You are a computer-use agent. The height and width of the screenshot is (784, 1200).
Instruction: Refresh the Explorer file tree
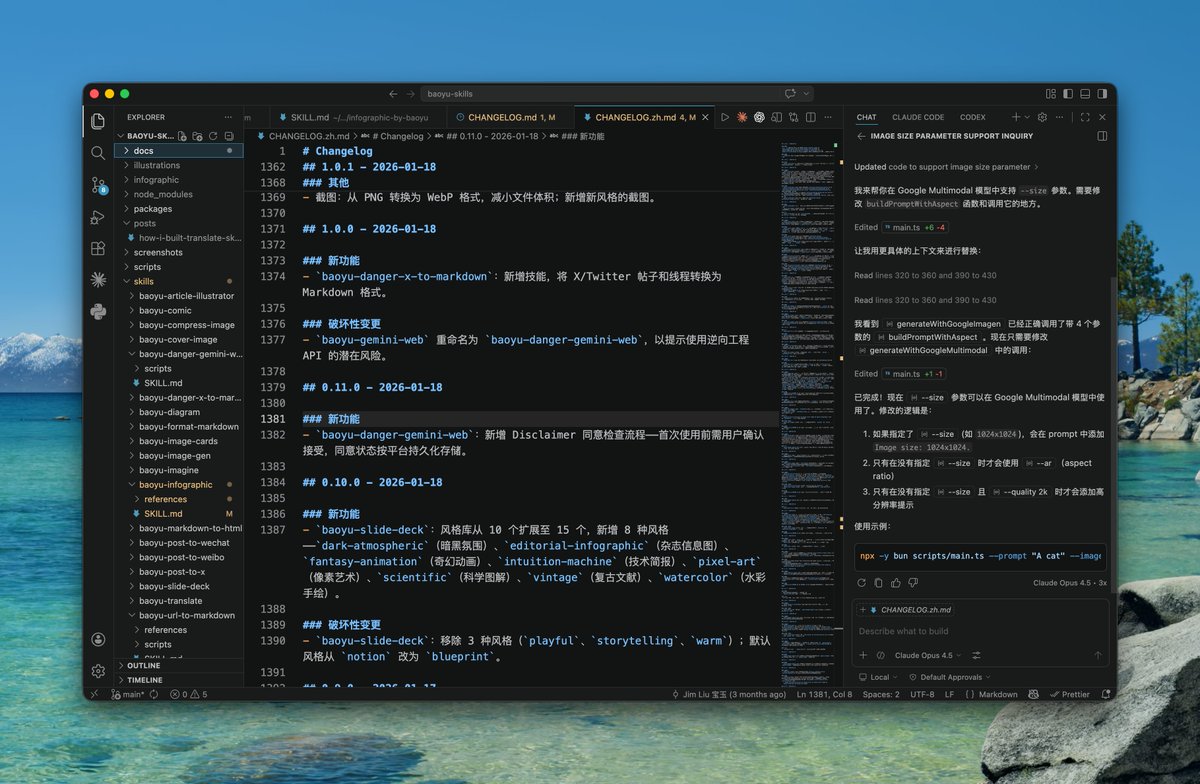coord(212,136)
